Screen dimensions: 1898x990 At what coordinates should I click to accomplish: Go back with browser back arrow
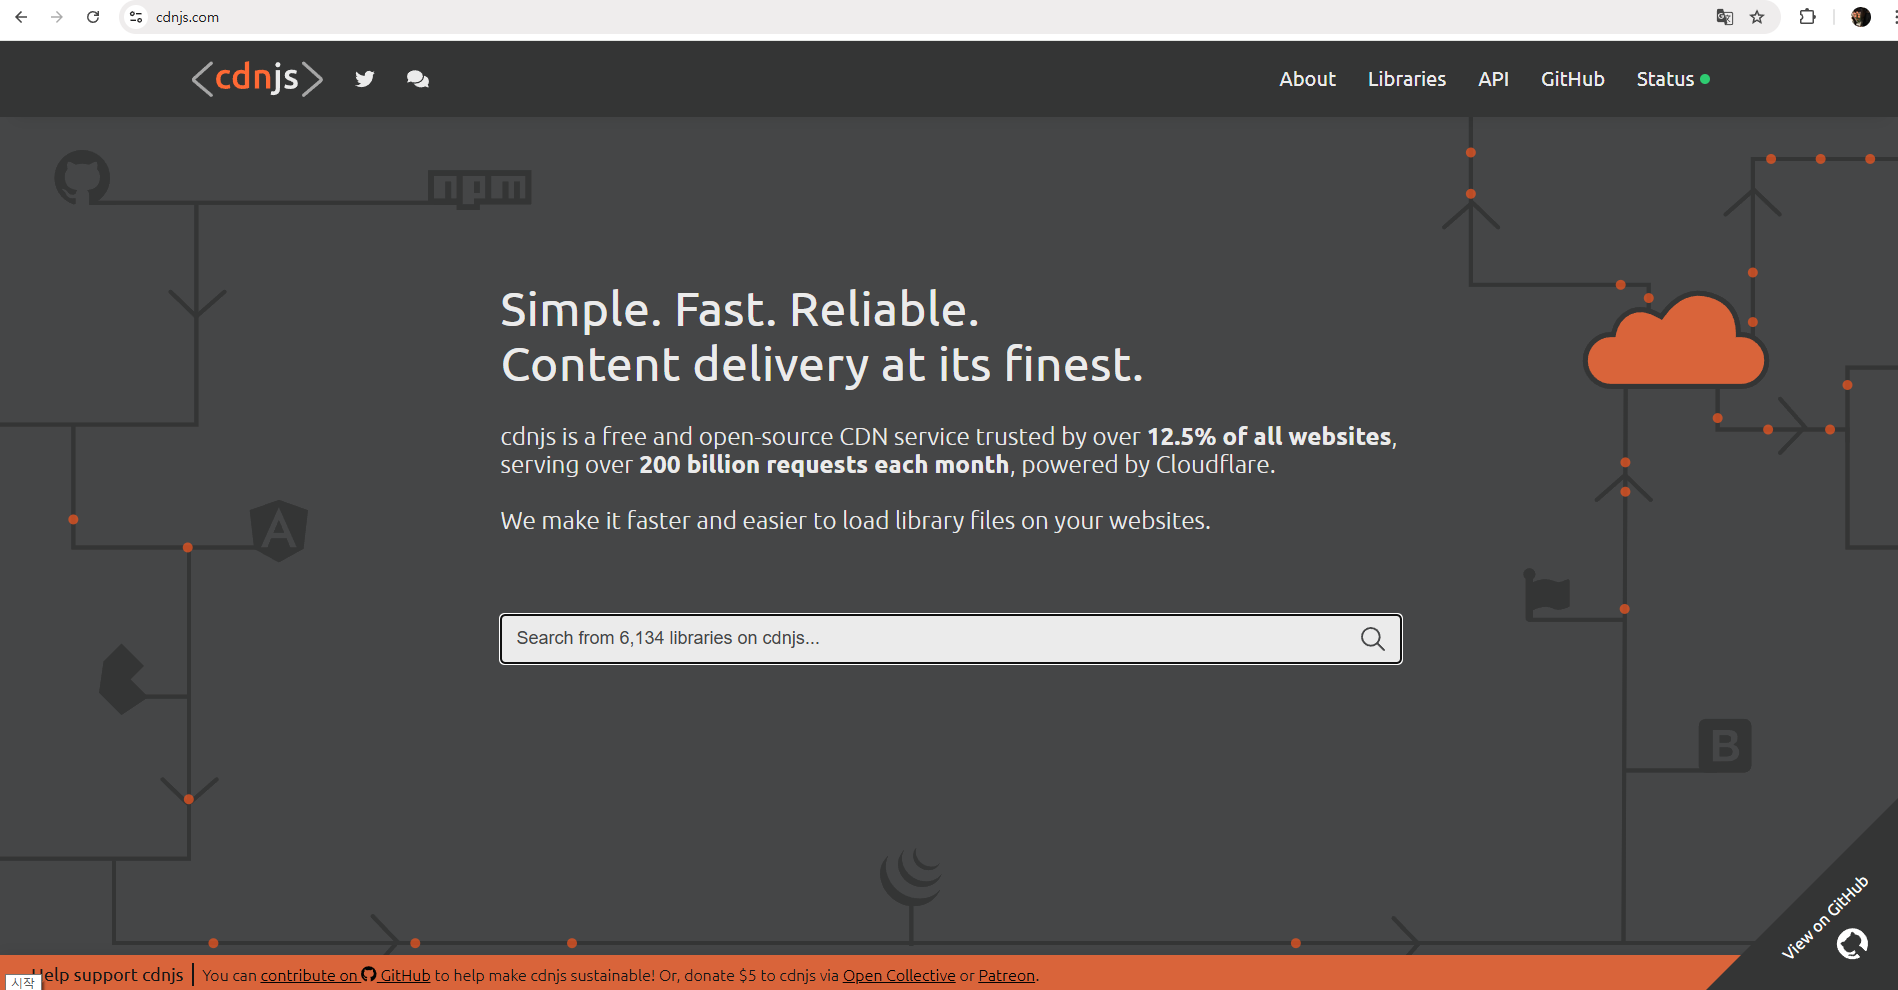(21, 17)
